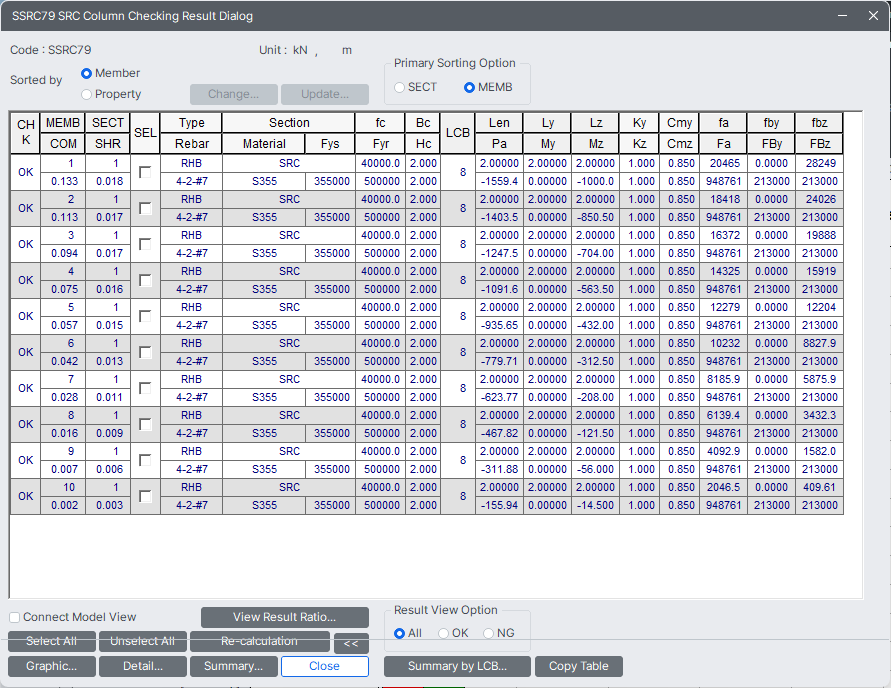The width and height of the screenshot is (891, 688).
Task: Click Pa value -935.65
Action: [499, 325]
